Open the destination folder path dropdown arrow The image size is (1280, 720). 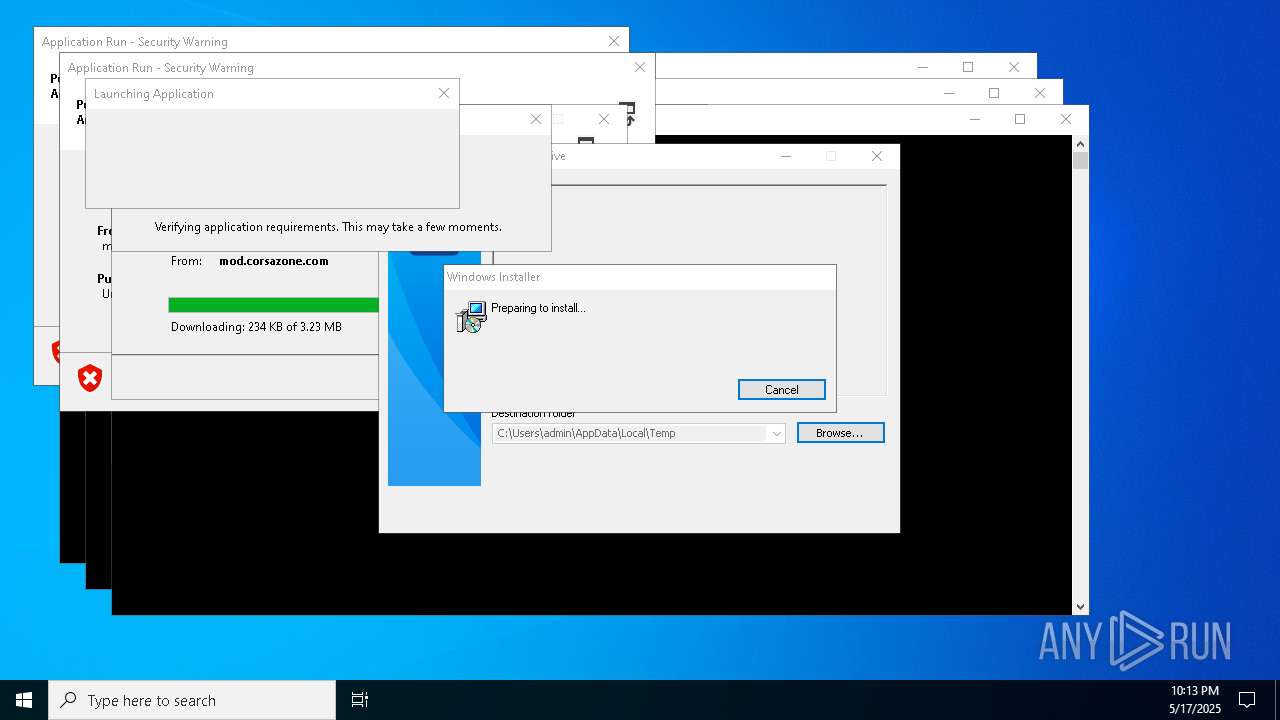pyautogui.click(x=776, y=433)
